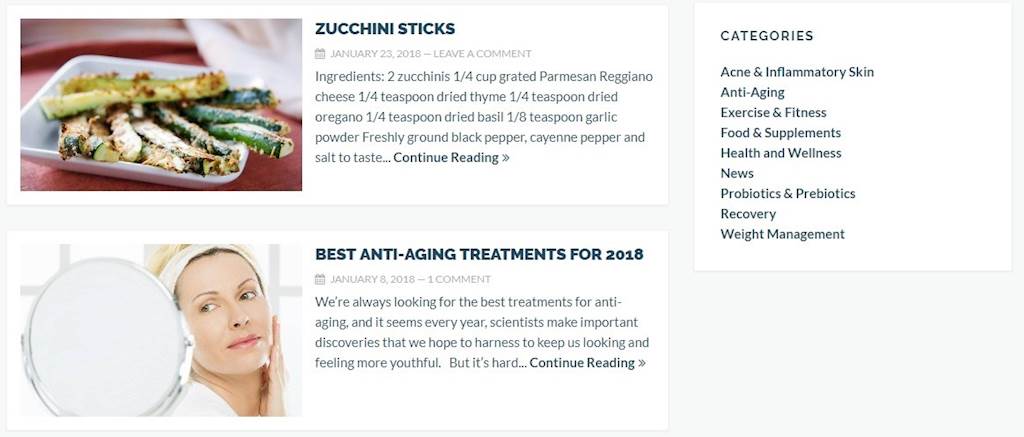The width and height of the screenshot is (1024, 437).
Task: Open the 1 Comment link
Action: click(x=459, y=279)
